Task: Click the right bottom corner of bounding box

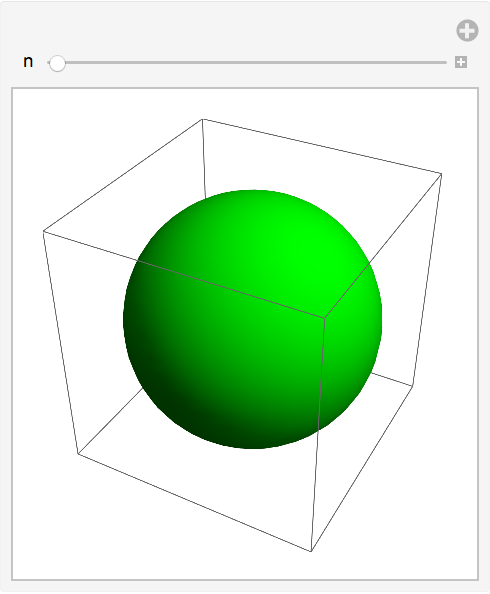Action: 413,386
